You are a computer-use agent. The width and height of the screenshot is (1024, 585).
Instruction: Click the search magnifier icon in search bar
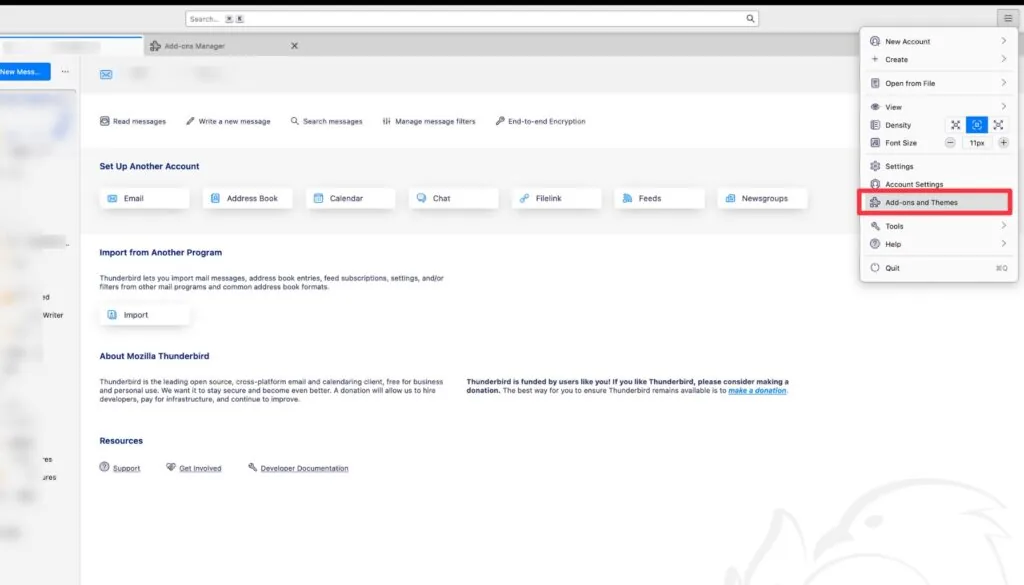[750, 19]
